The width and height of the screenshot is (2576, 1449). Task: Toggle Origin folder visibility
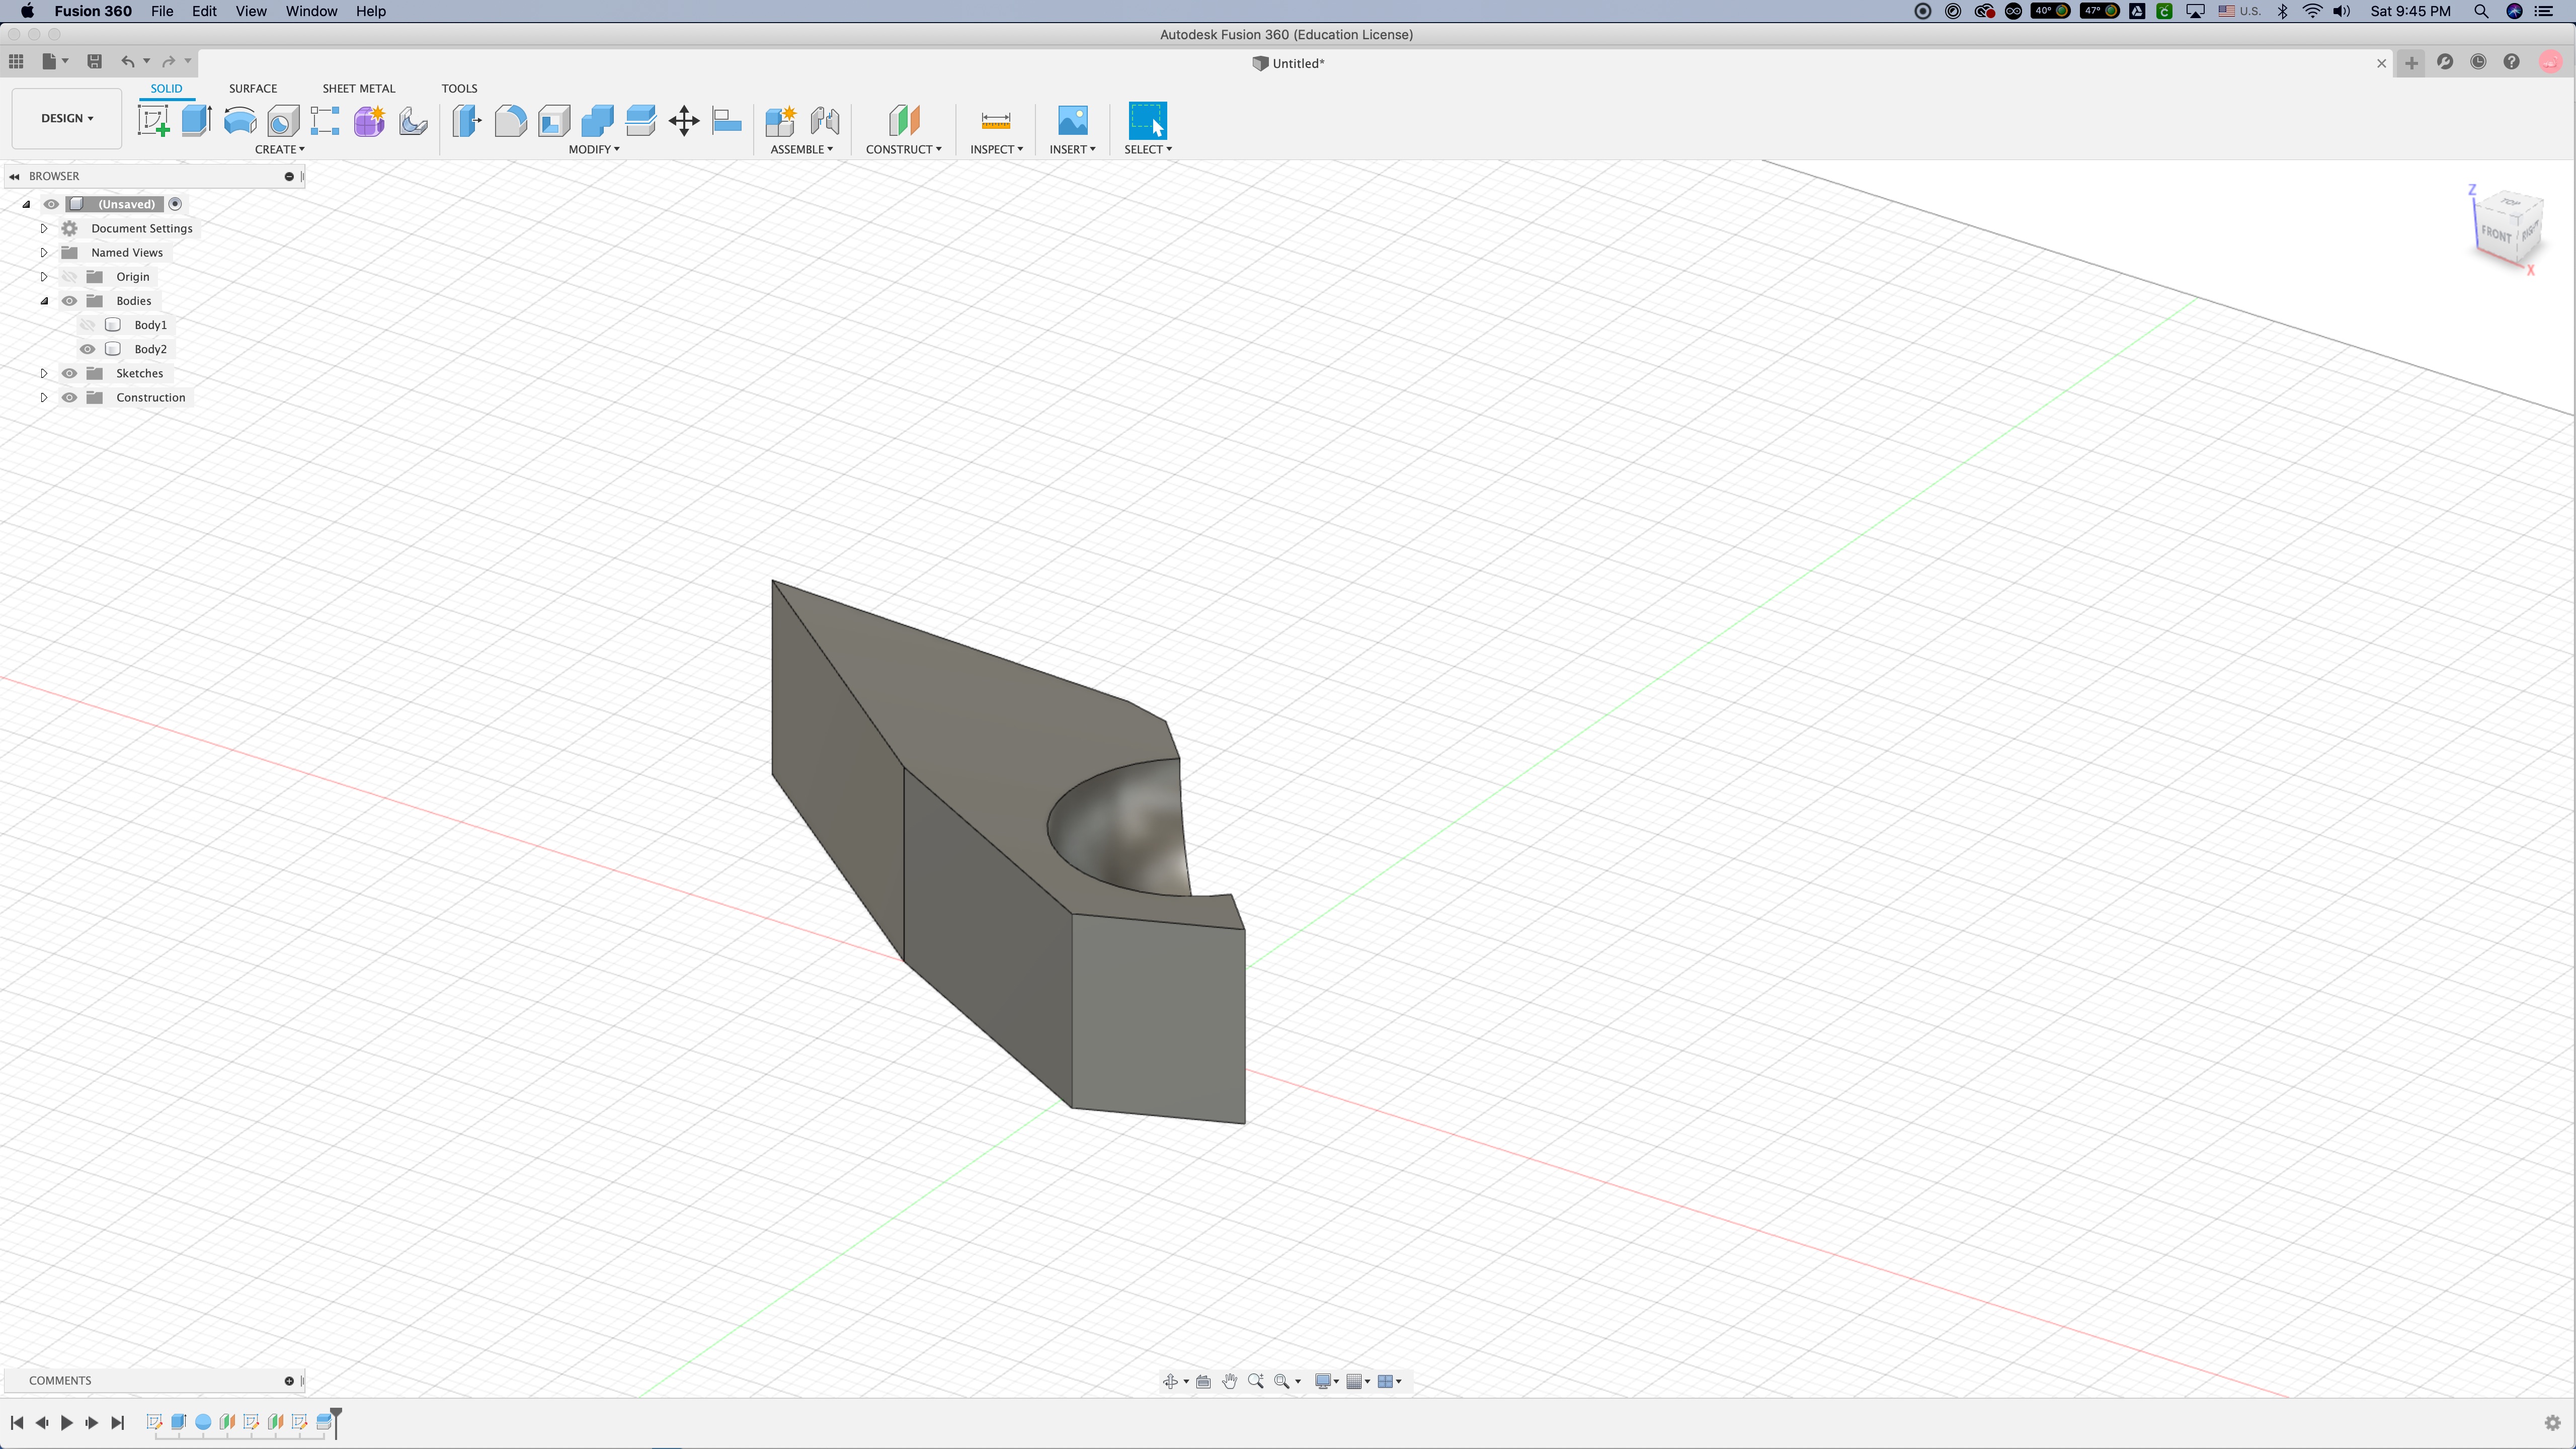click(69, 277)
